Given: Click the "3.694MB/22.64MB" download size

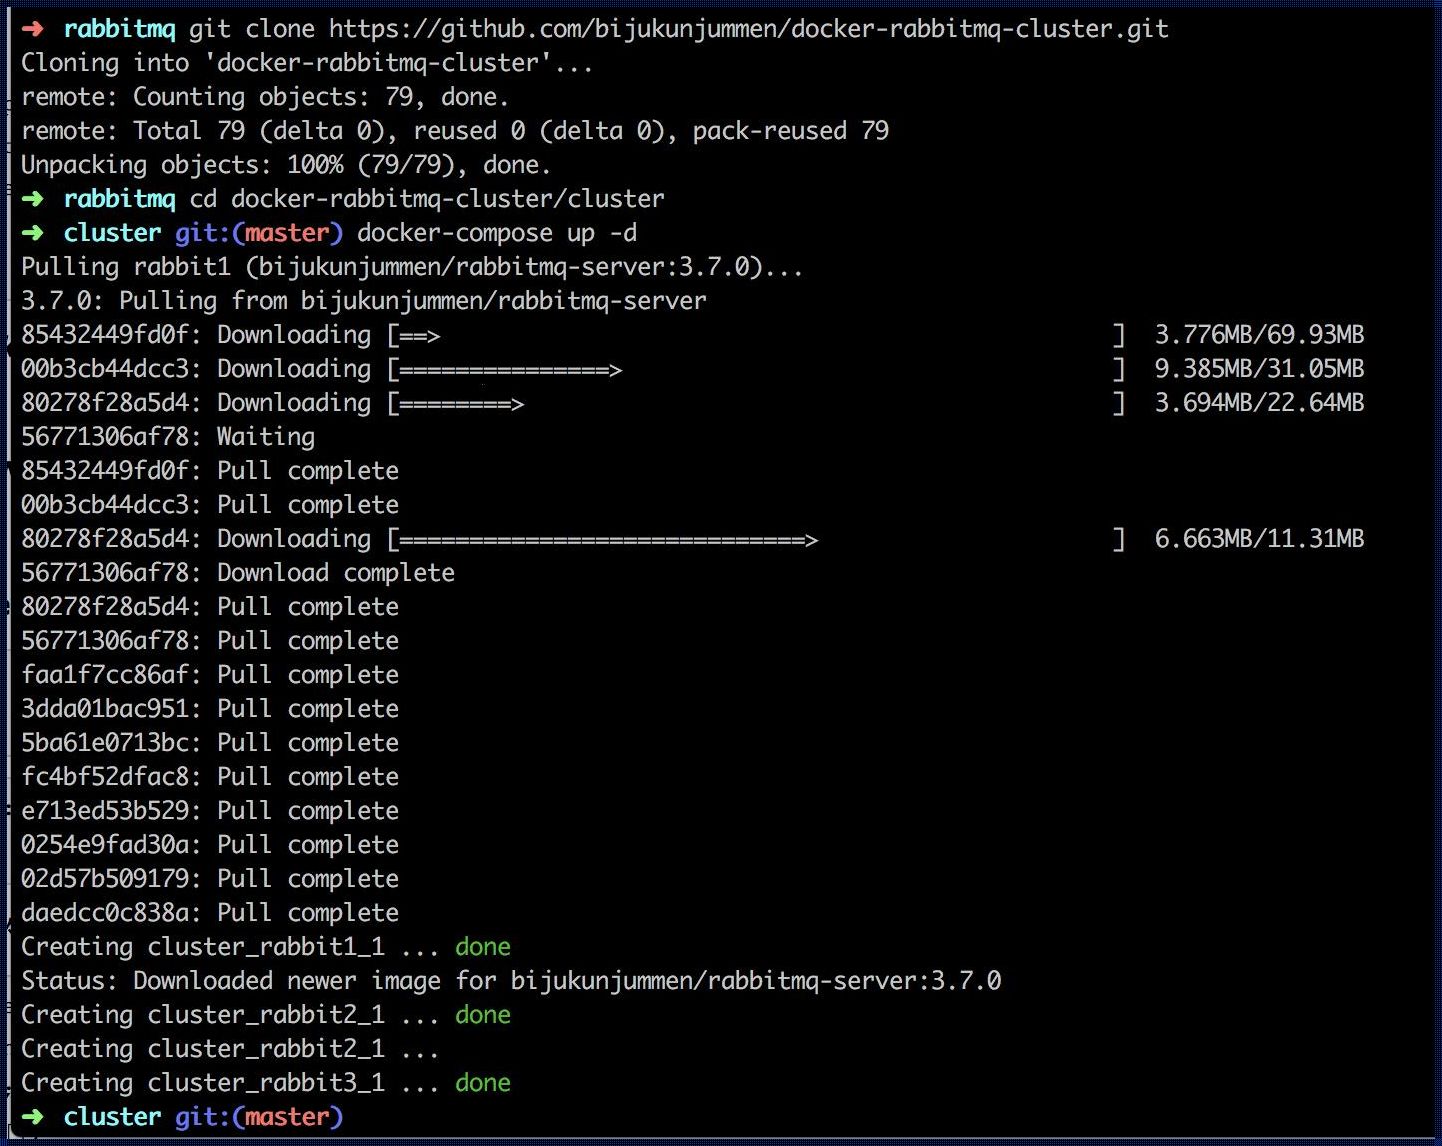Looking at the screenshot, I should coord(1259,403).
